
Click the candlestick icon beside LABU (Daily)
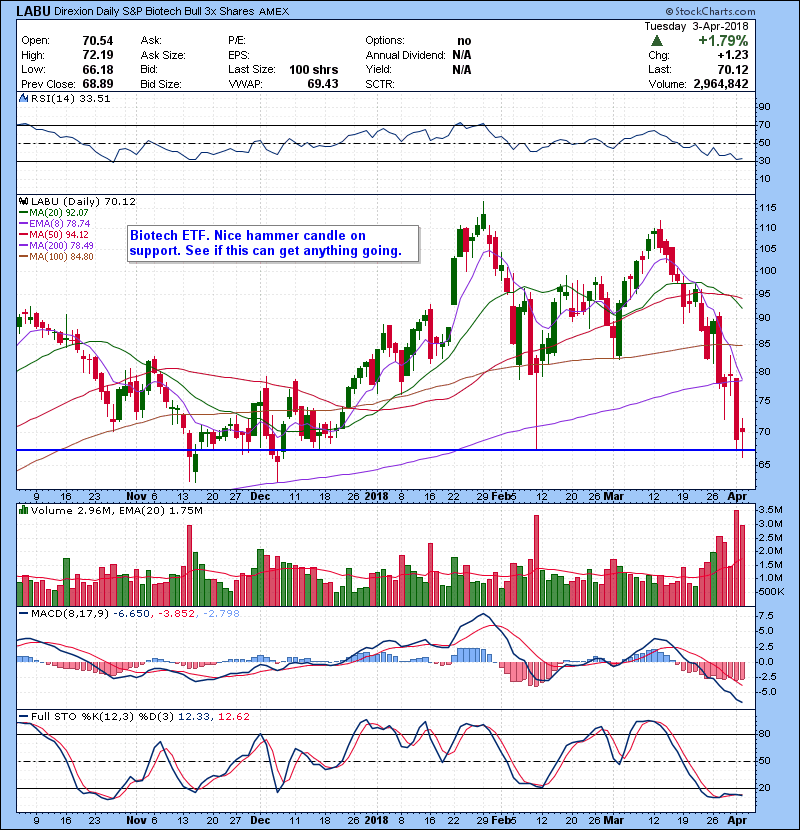[23, 202]
